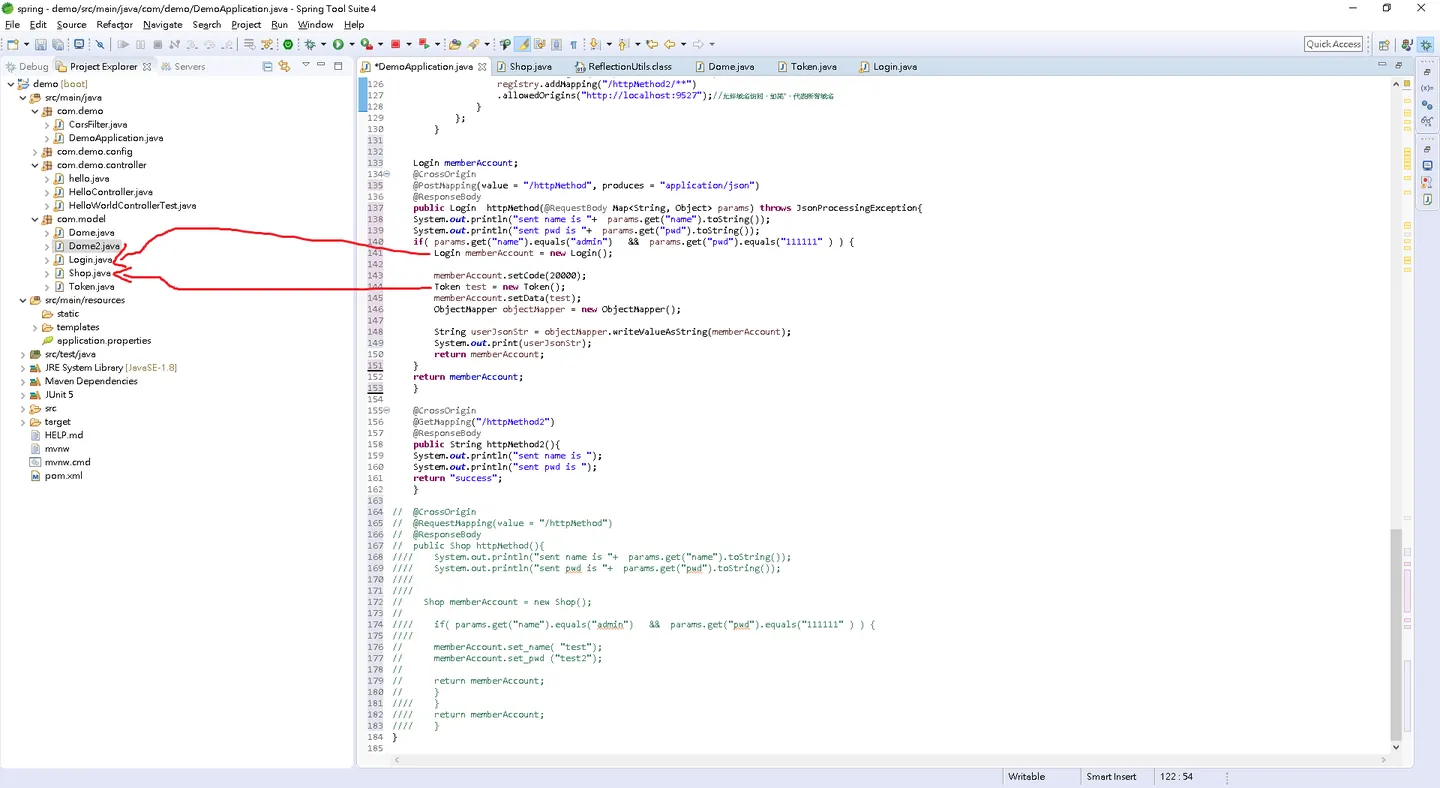Select Login.java in Project Explorer
The image size is (1440, 788).
click(90, 260)
